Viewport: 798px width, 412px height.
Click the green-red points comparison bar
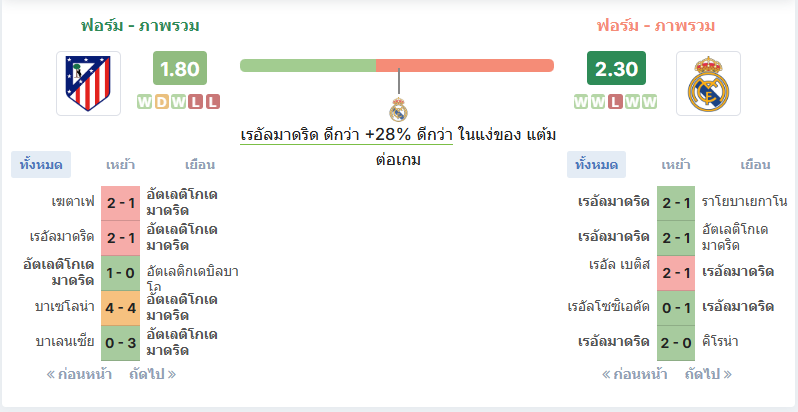coord(397,66)
